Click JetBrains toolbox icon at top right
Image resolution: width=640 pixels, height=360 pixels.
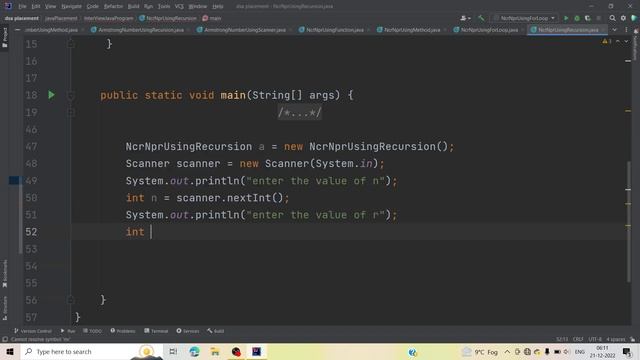tap(634, 18)
